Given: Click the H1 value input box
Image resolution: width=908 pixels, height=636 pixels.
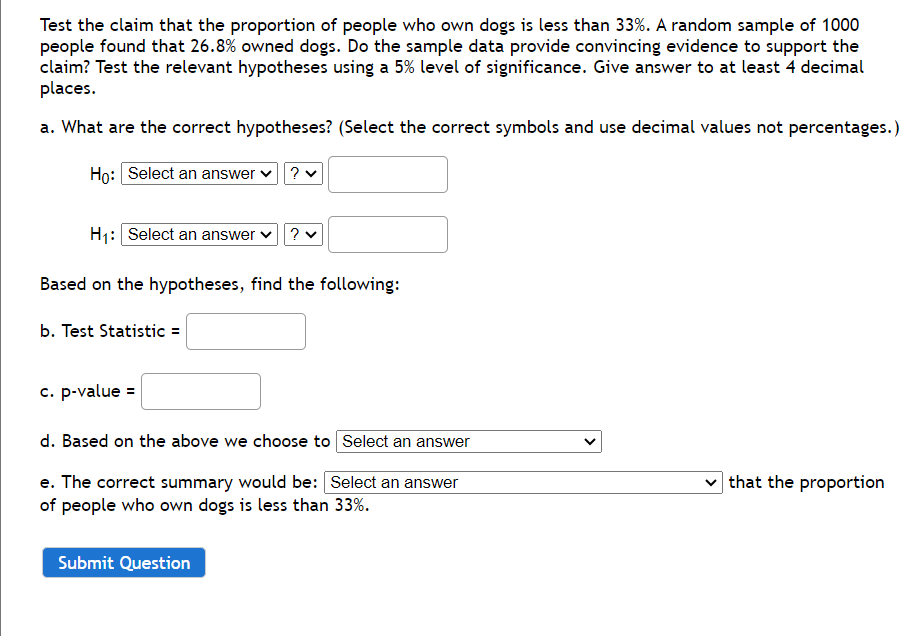Looking at the screenshot, I should pyautogui.click(x=388, y=234).
